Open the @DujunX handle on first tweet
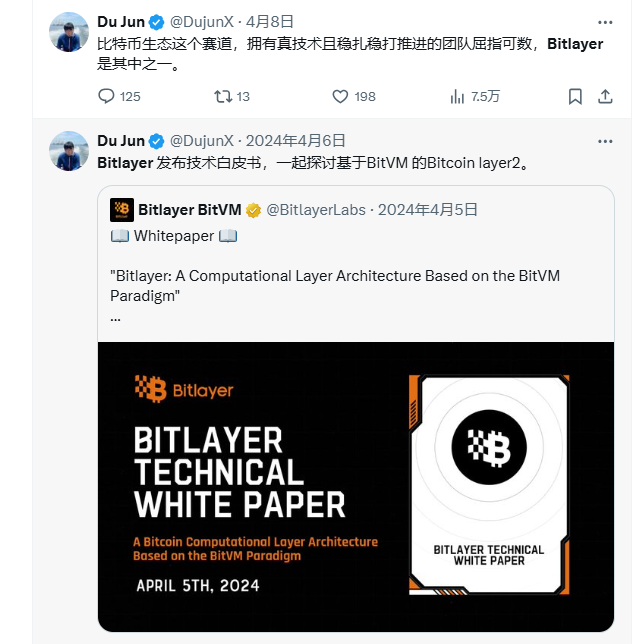638x644 pixels. 202,22
